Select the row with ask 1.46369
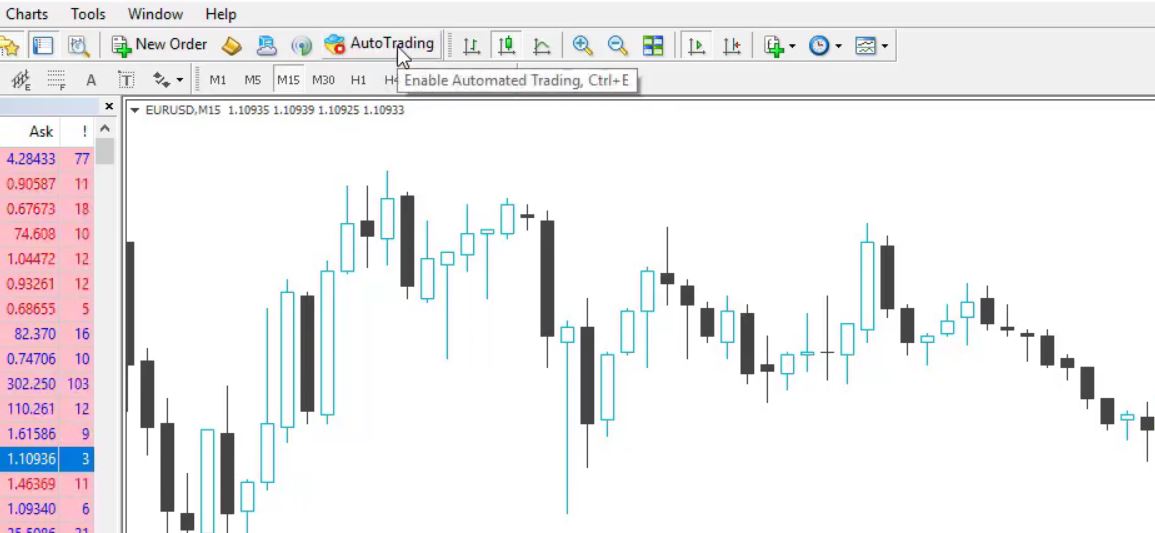1155x533 pixels. point(47,484)
